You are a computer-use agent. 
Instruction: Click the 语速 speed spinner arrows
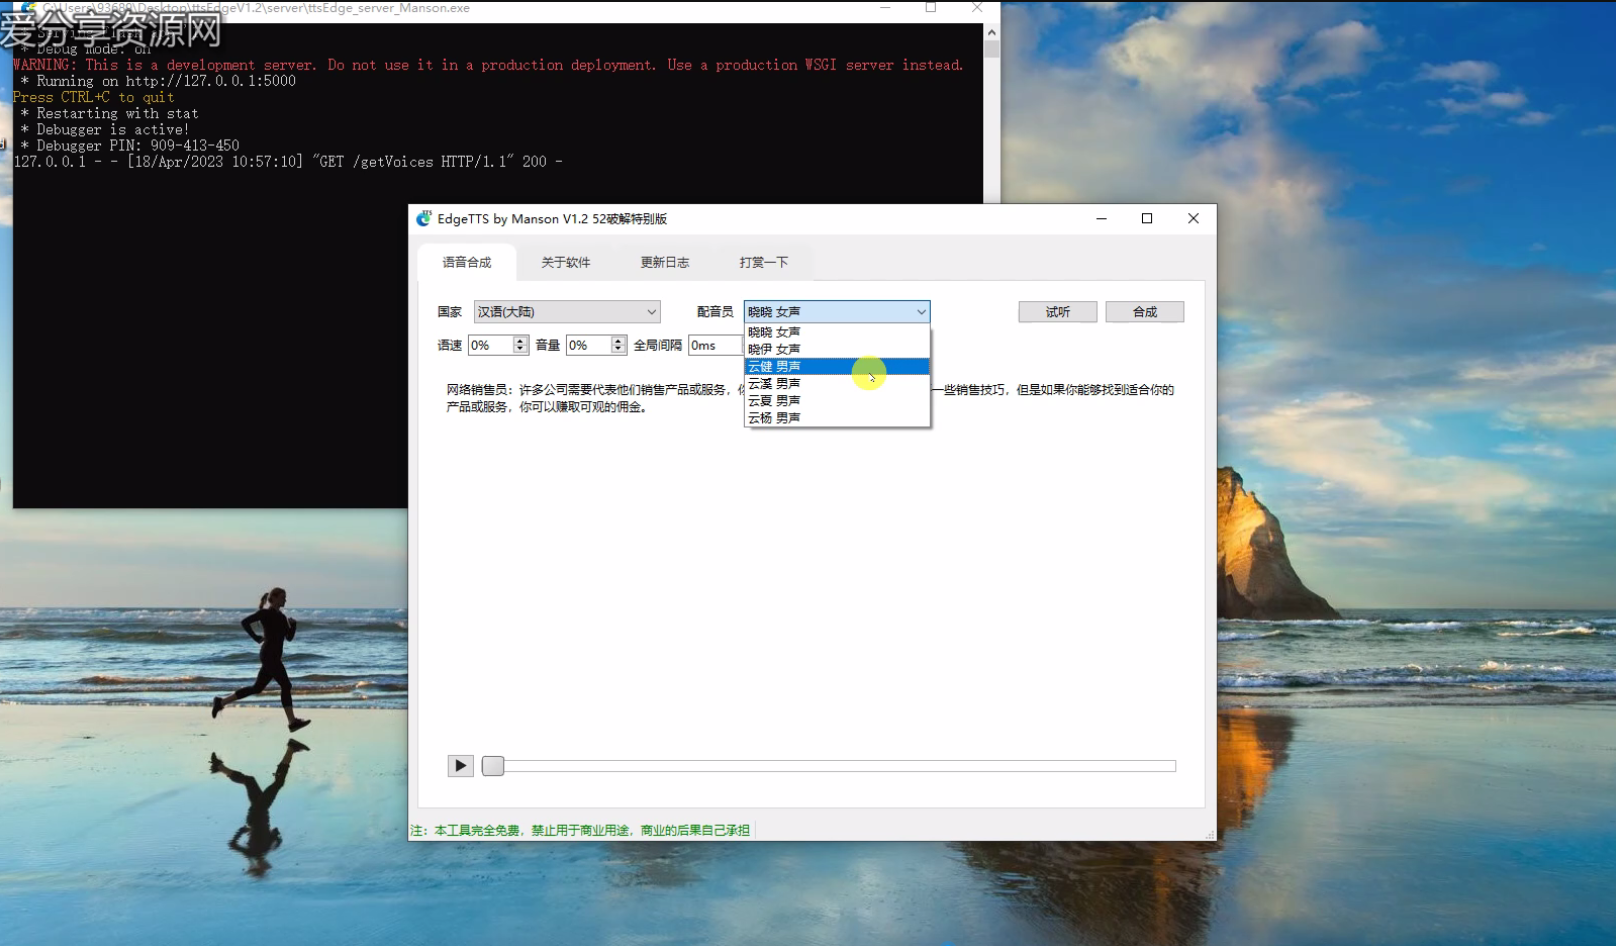pyautogui.click(x=520, y=345)
